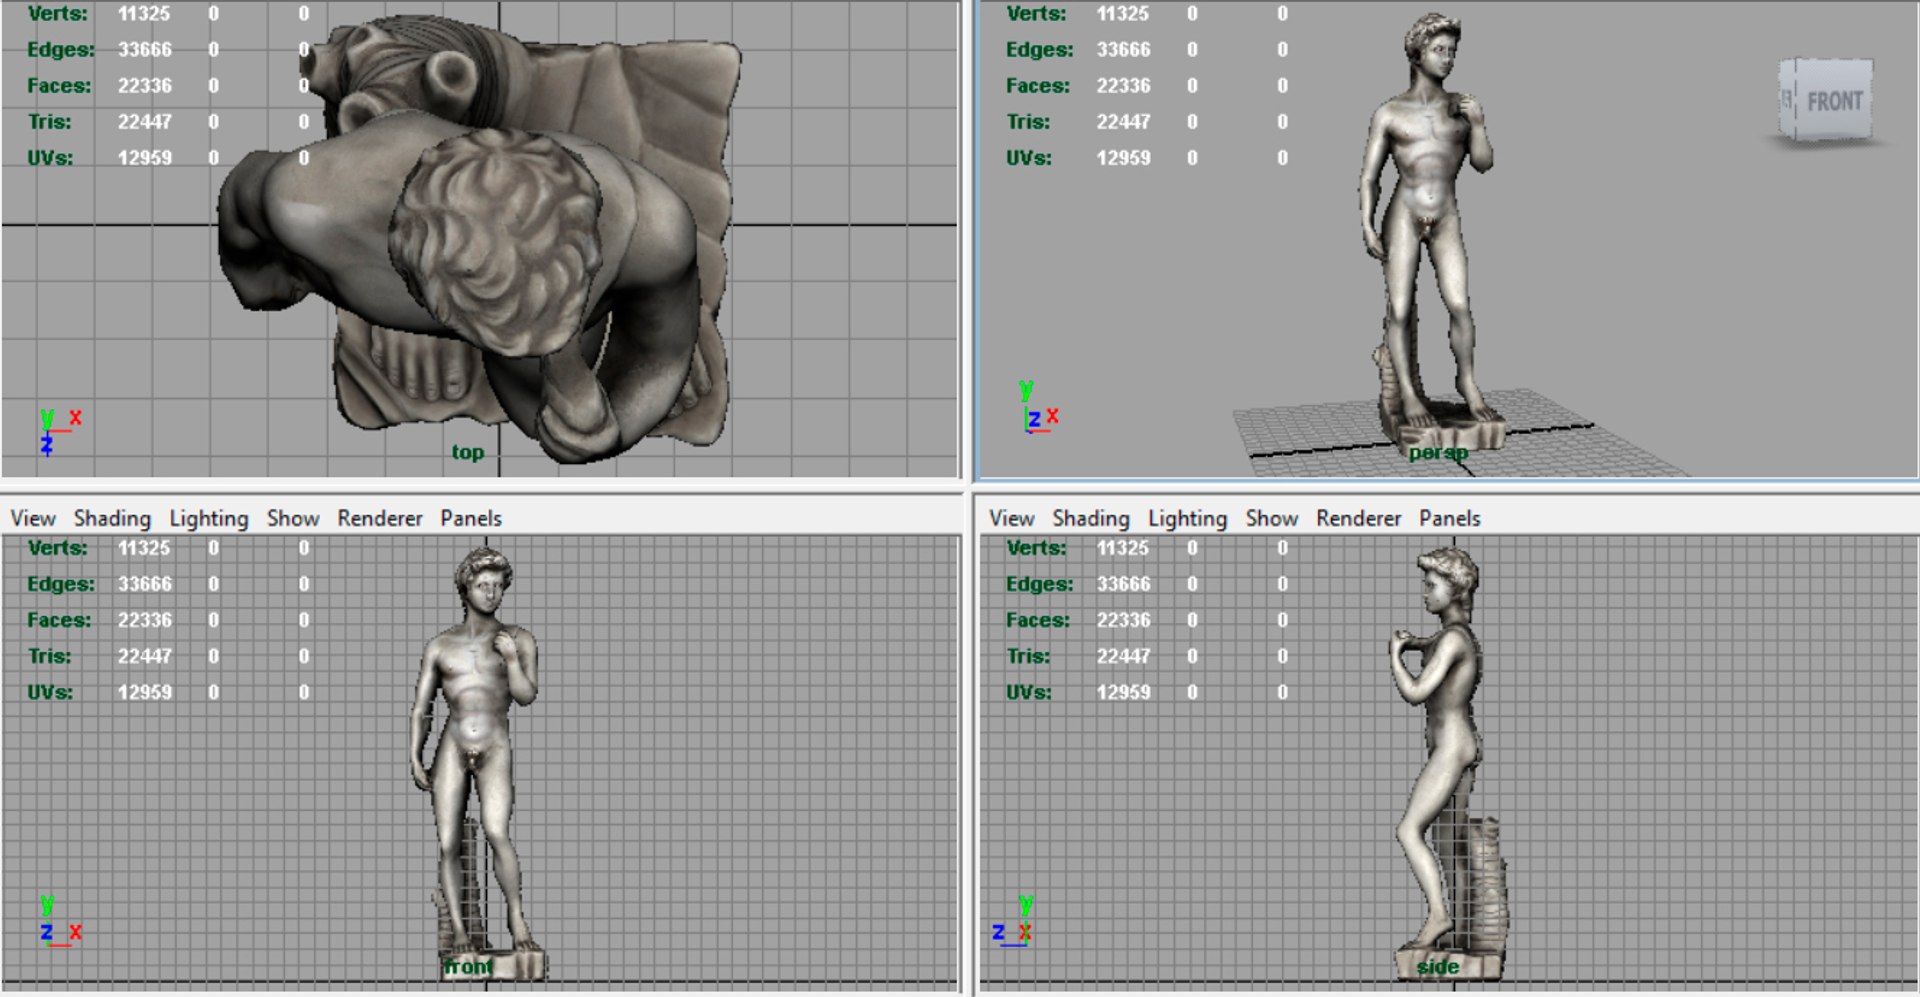Click the 'side' camera label
This screenshot has height=997, width=1920.
[x=1438, y=967]
